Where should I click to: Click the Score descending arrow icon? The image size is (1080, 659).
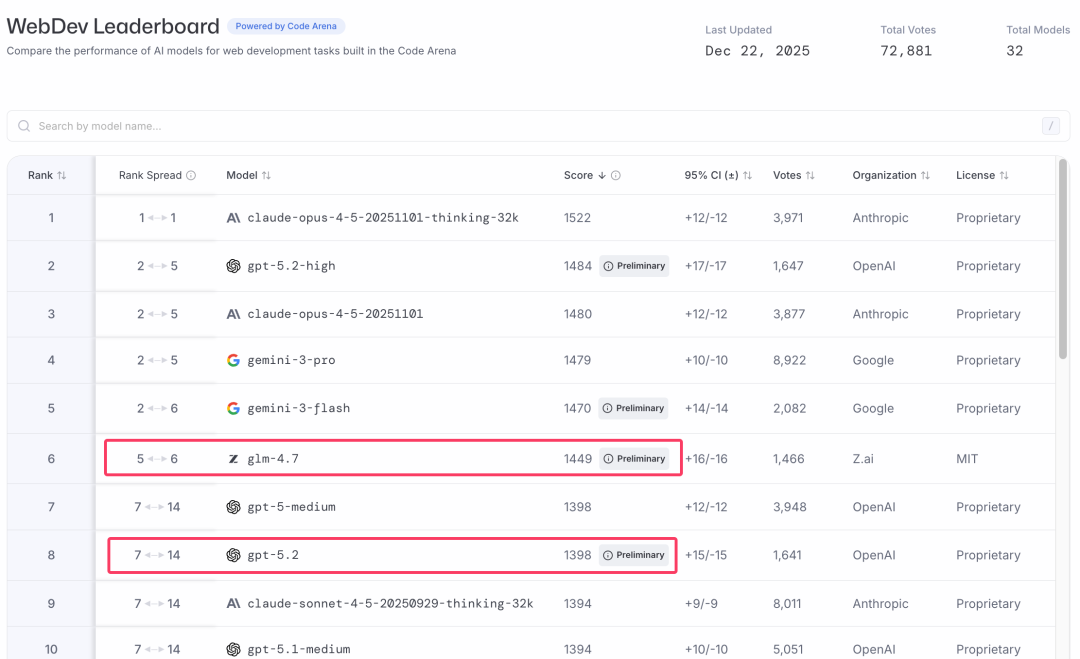tap(602, 176)
